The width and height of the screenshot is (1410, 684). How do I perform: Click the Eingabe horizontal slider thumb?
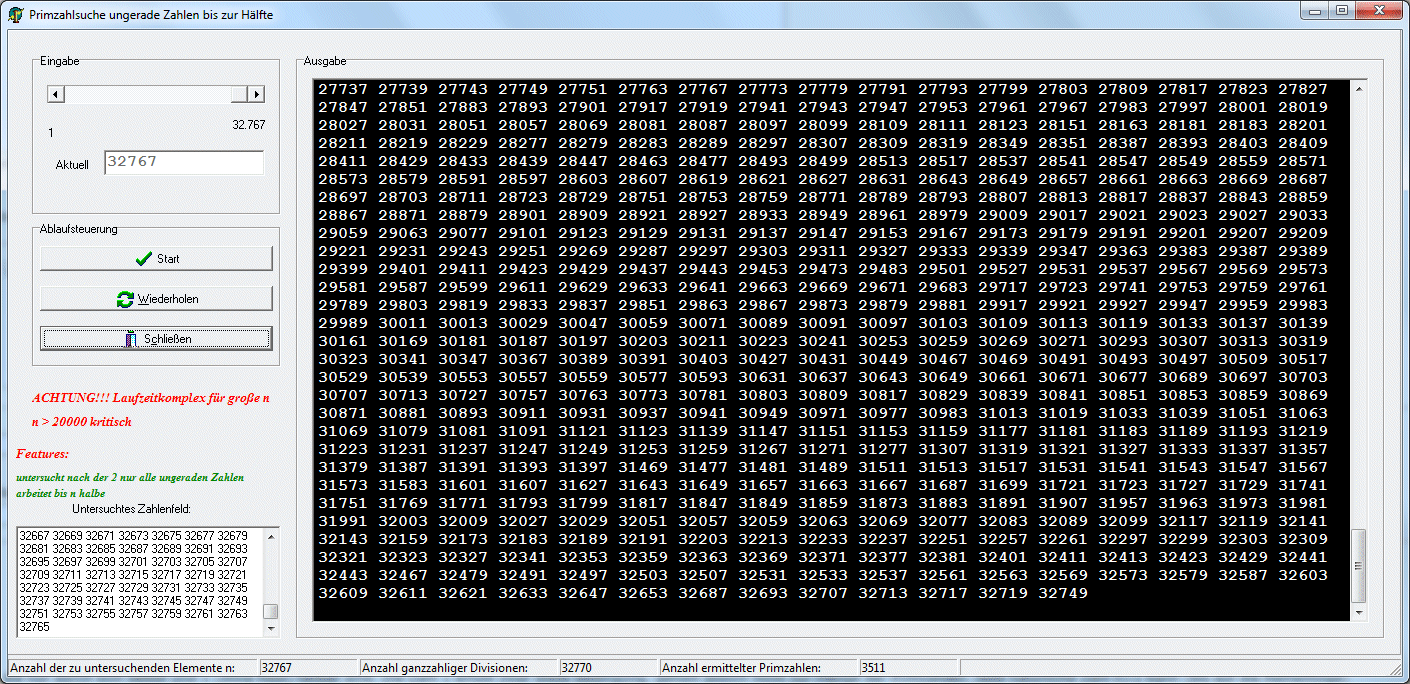pyautogui.click(x=238, y=94)
